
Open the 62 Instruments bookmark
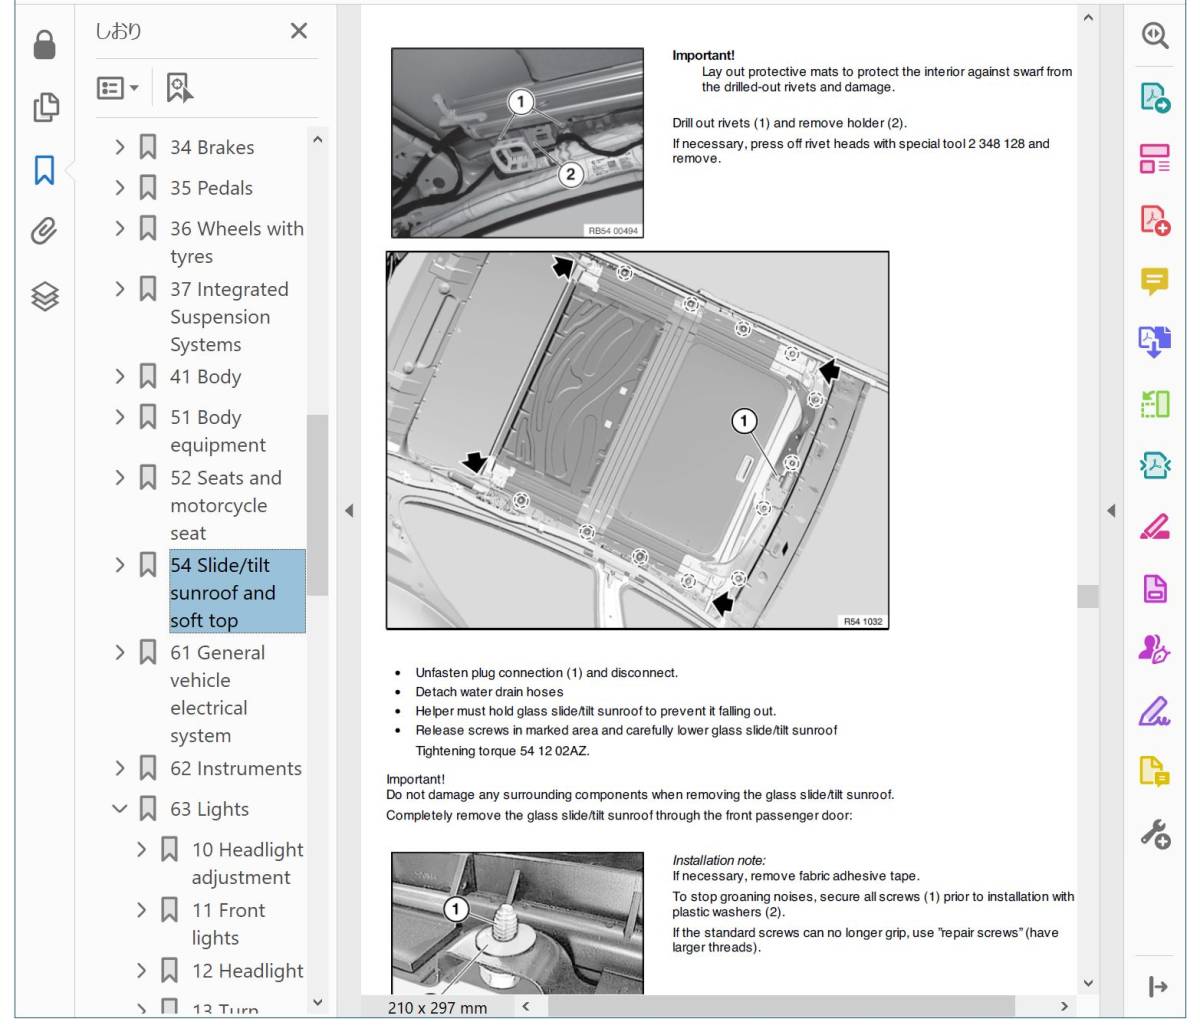pyautogui.click(x=236, y=769)
